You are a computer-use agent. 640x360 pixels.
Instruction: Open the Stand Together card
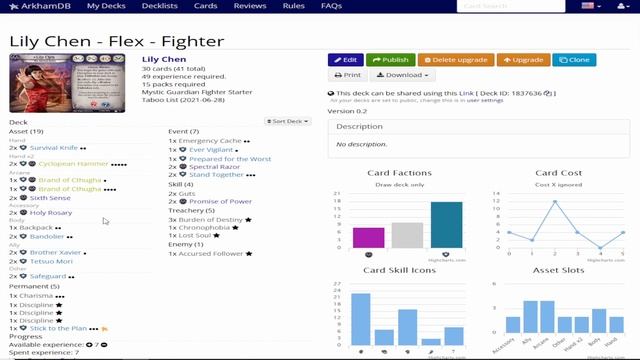pyautogui.click(x=216, y=174)
